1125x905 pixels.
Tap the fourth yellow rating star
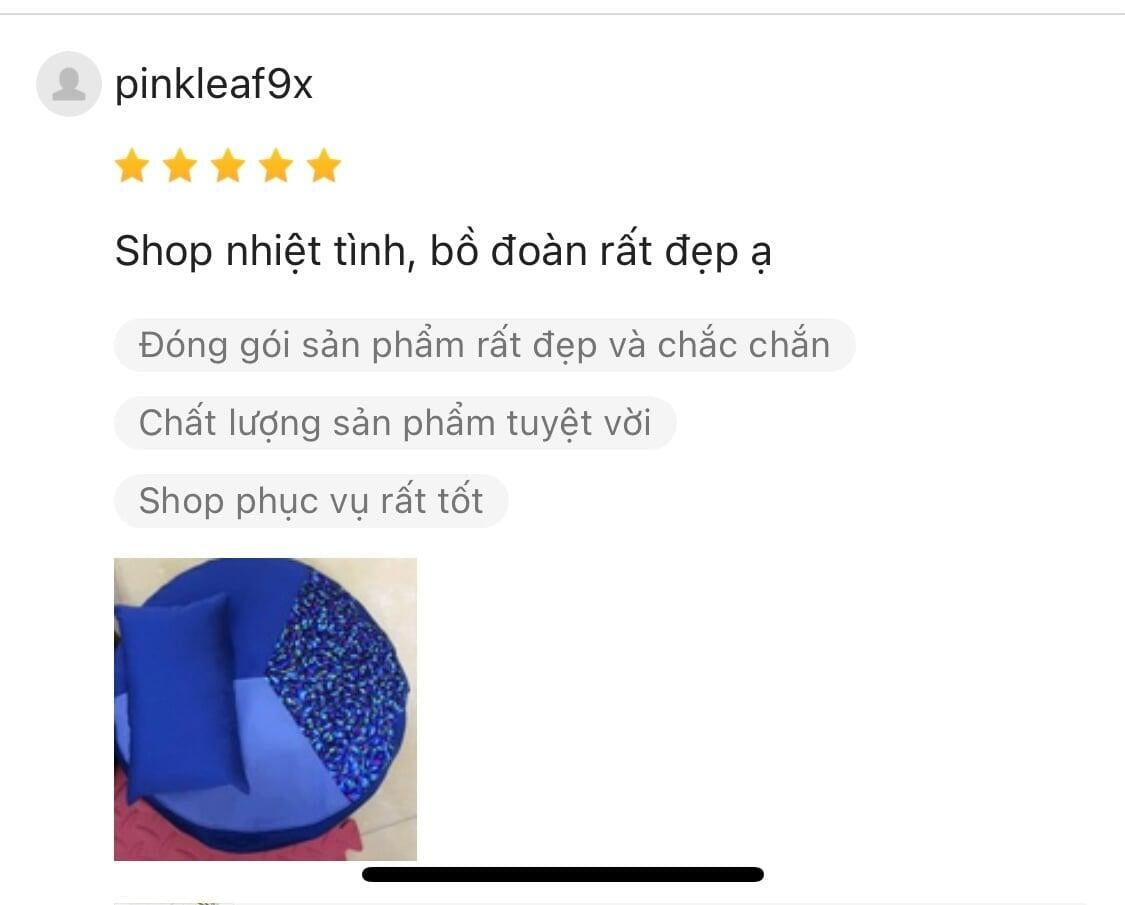276,166
